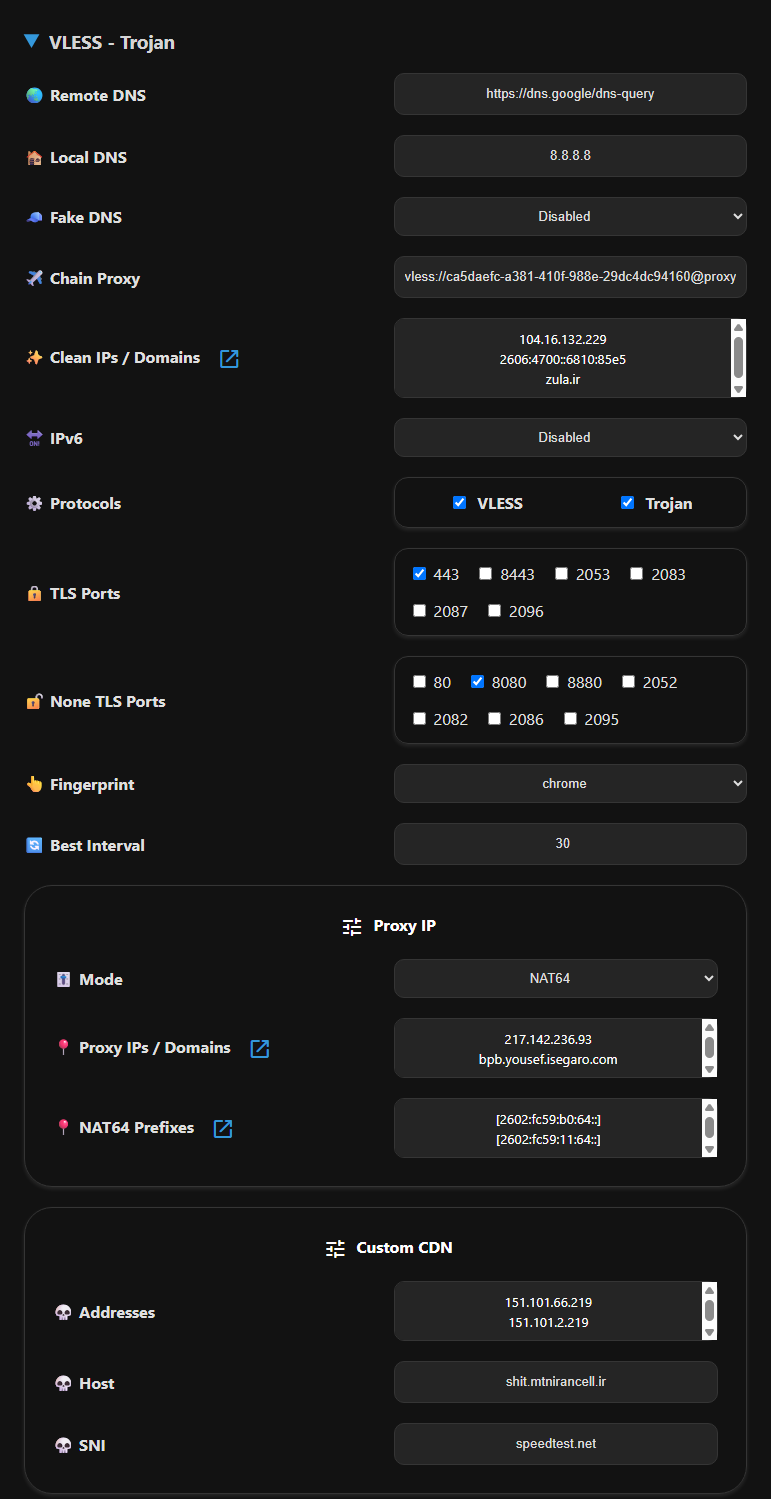The height and width of the screenshot is (1499, 771).
Task: Disable none TLS port 8080
Action: pos(477,681)
